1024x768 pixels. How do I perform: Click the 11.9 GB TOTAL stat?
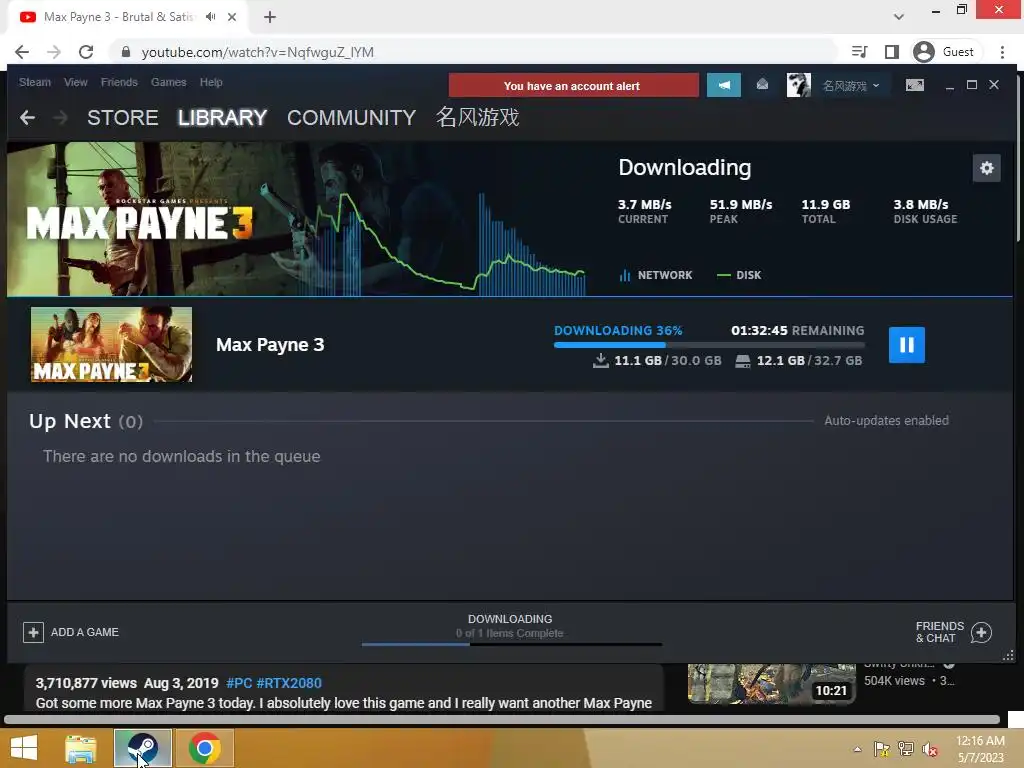[x=825, y=211]
